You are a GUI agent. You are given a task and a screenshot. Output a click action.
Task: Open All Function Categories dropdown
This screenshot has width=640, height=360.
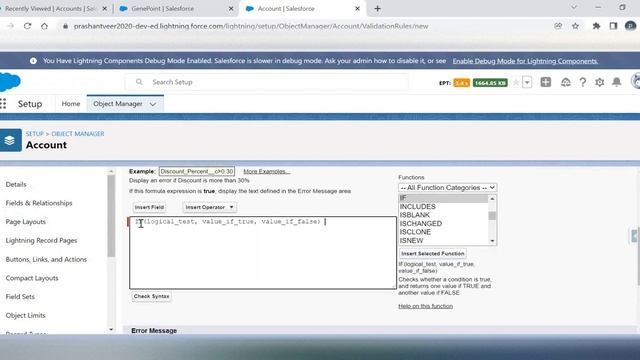tap(447, 188)
